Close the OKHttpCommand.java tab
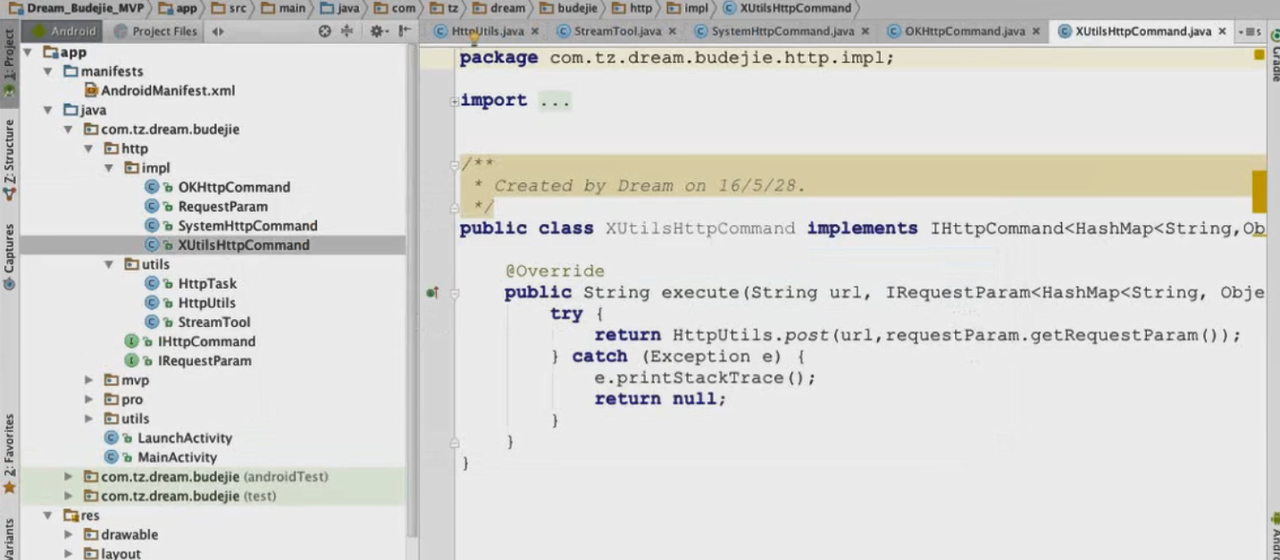1280x560 pixels. point(1036,32)
